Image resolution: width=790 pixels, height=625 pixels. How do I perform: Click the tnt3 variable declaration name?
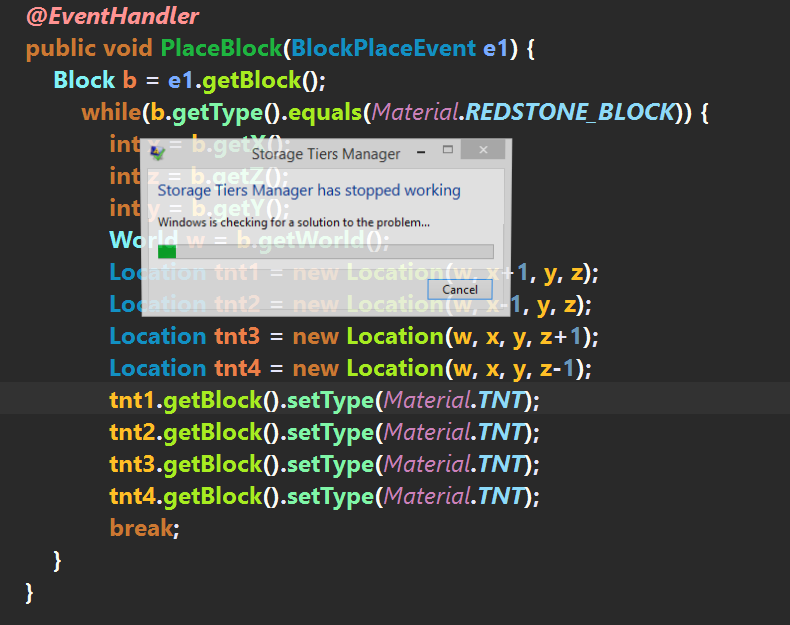tap(239, 336)
